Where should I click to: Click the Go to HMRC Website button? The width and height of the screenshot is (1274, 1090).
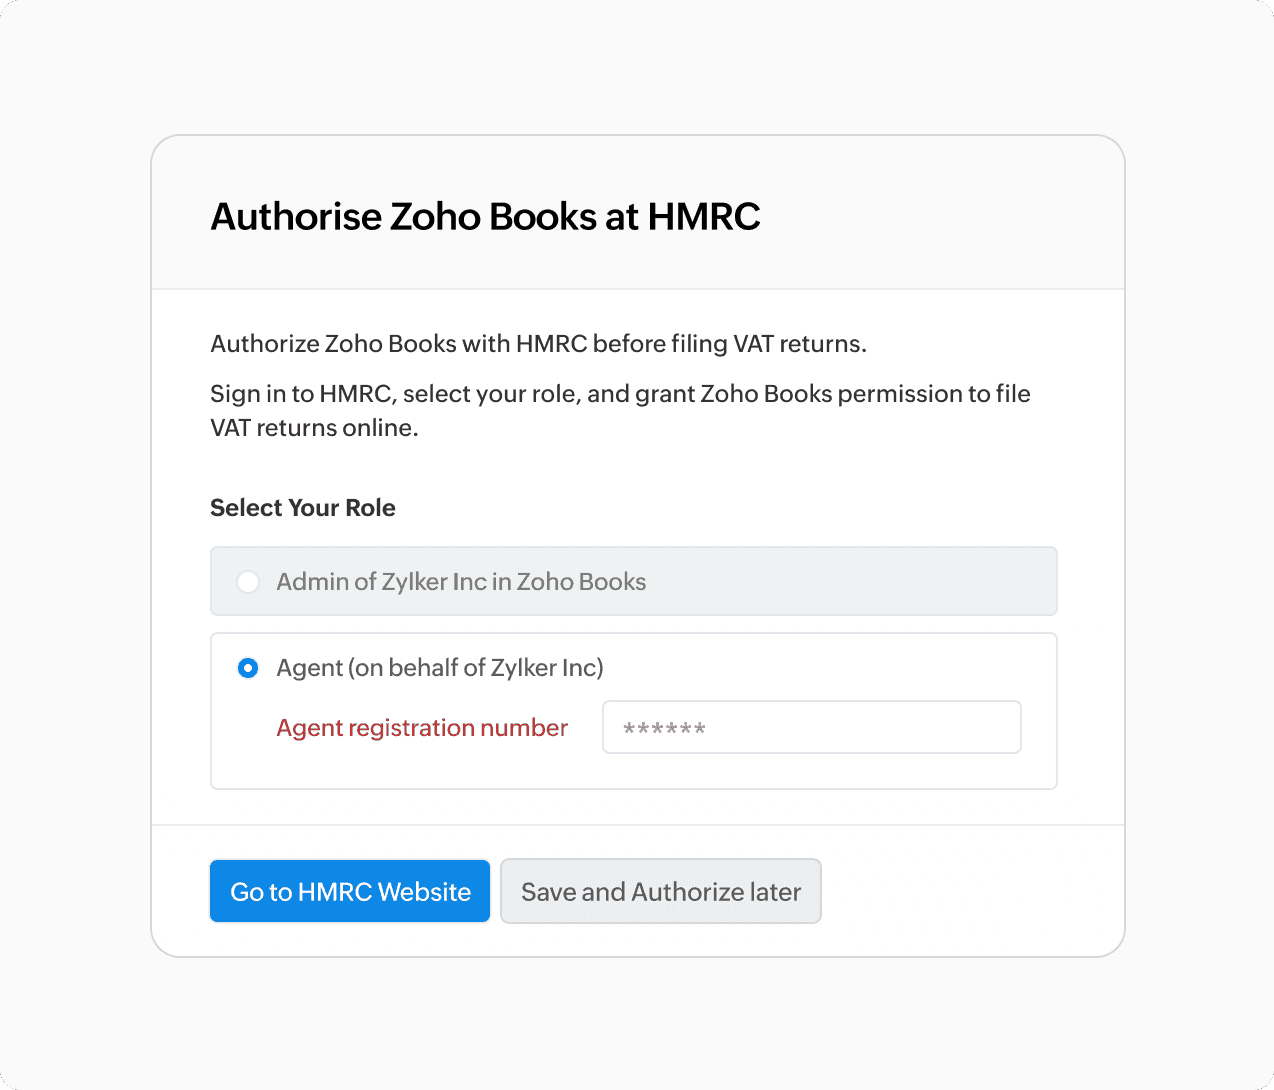click(350, 891)
